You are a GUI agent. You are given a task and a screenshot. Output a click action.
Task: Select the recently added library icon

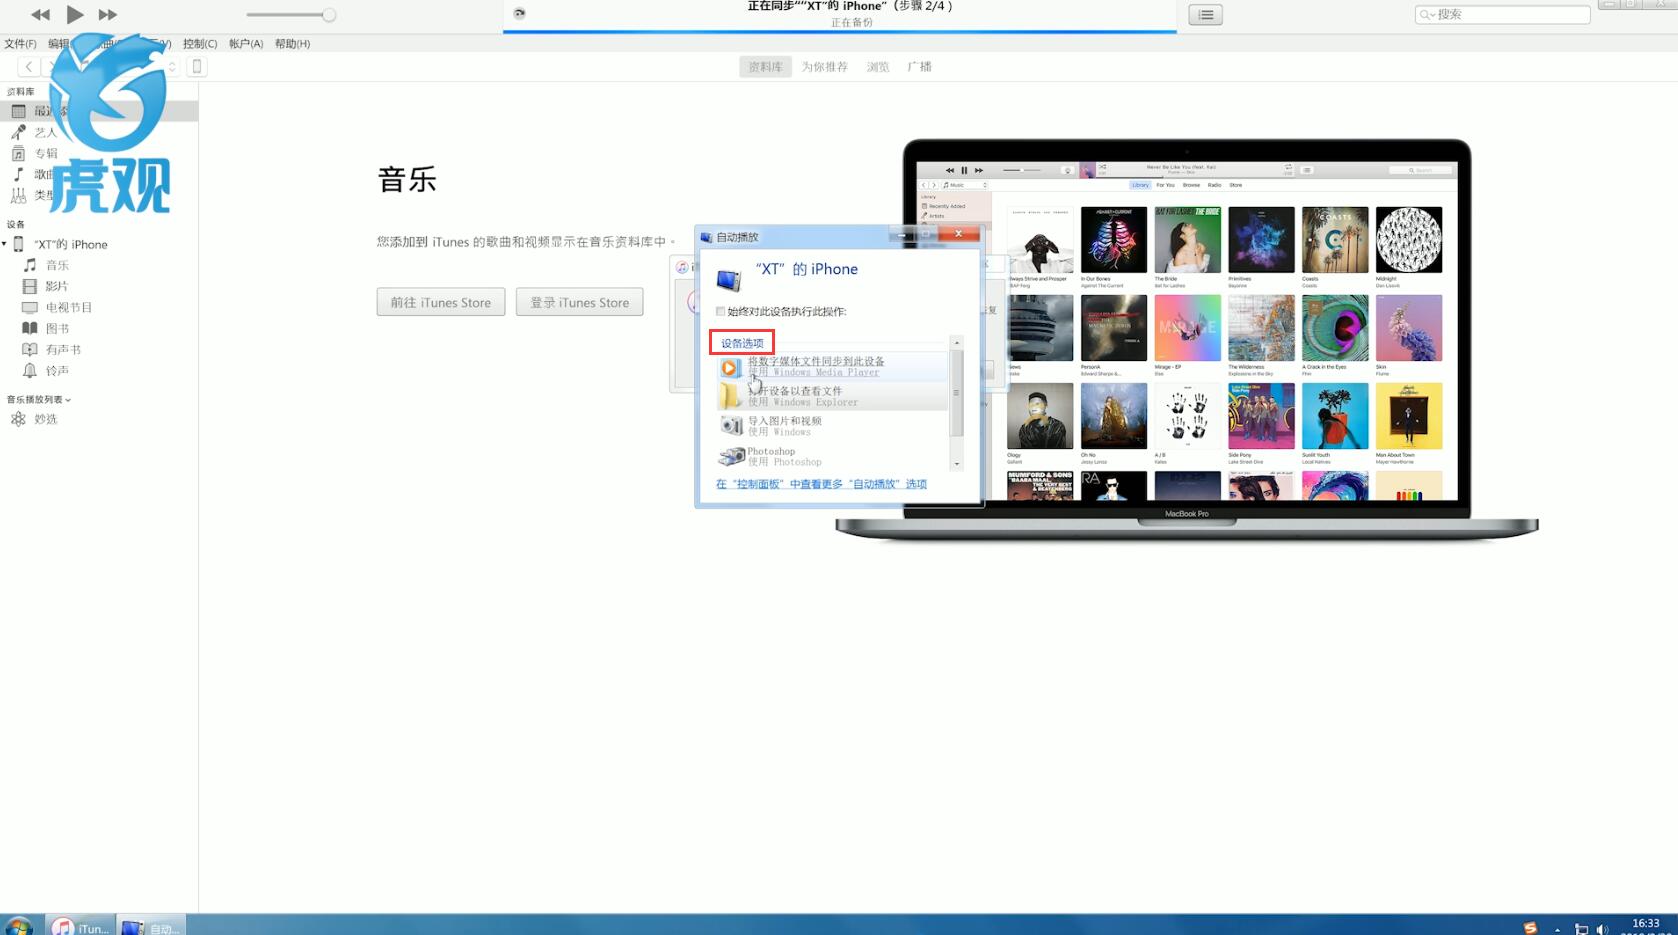(18, 111)
